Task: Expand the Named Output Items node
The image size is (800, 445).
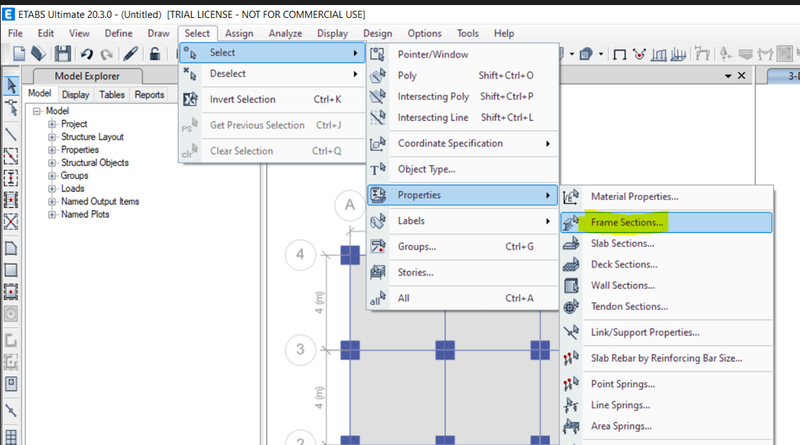Action: pyautogui.click(x=52, y=202)
